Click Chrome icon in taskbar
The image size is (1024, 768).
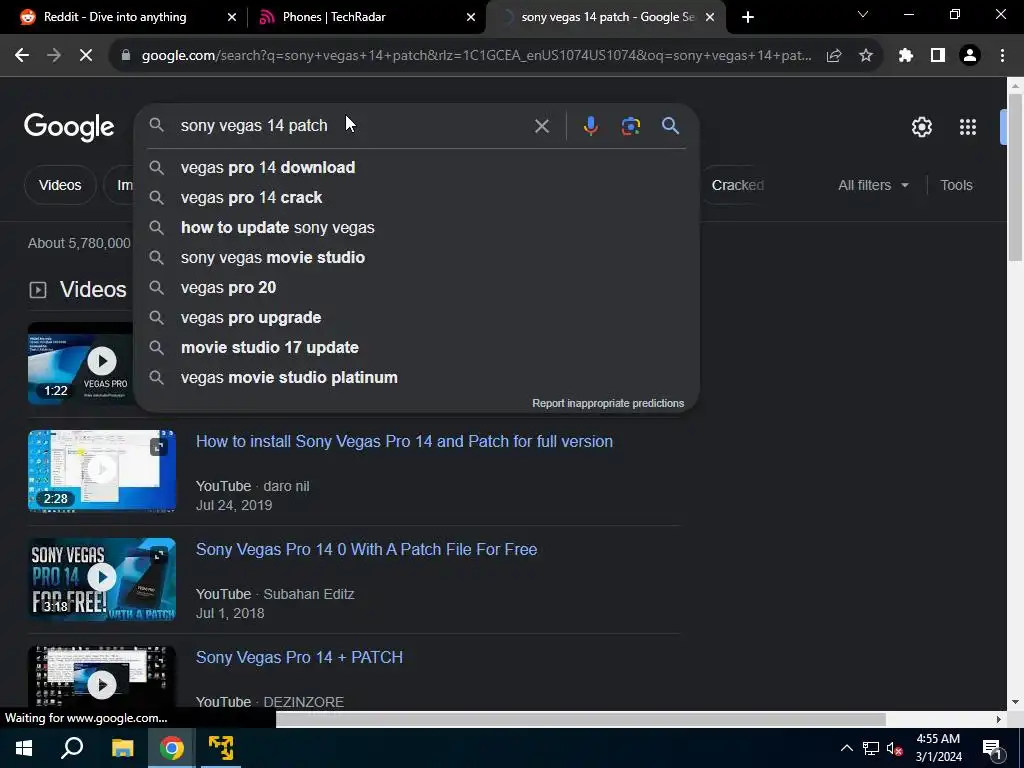(172, 748)
